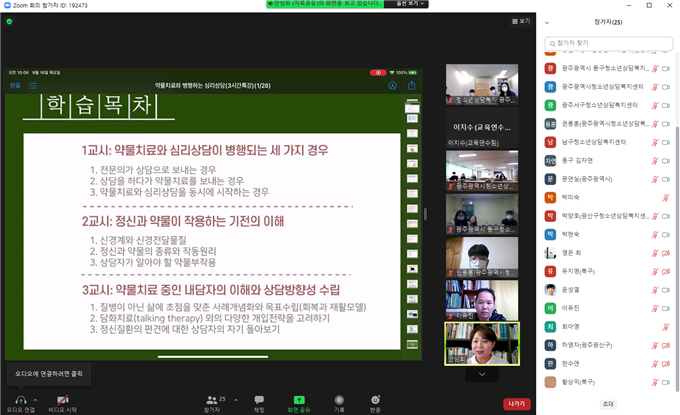Click the red Leave meeting button
680x415 pixels.
[516, 403]
